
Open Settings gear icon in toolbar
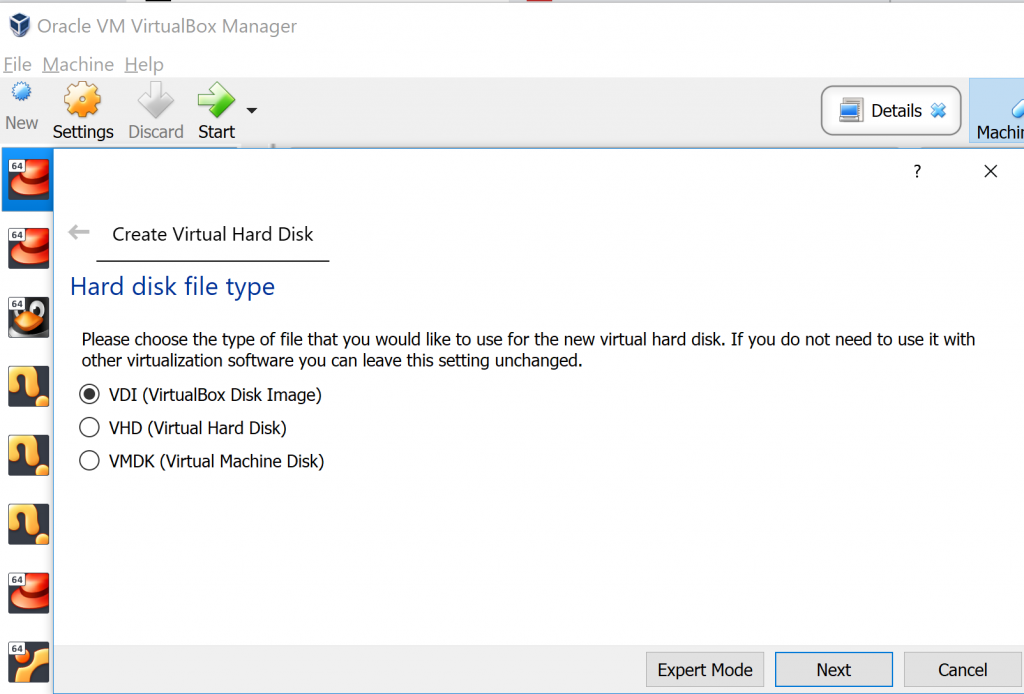(82, 100)
